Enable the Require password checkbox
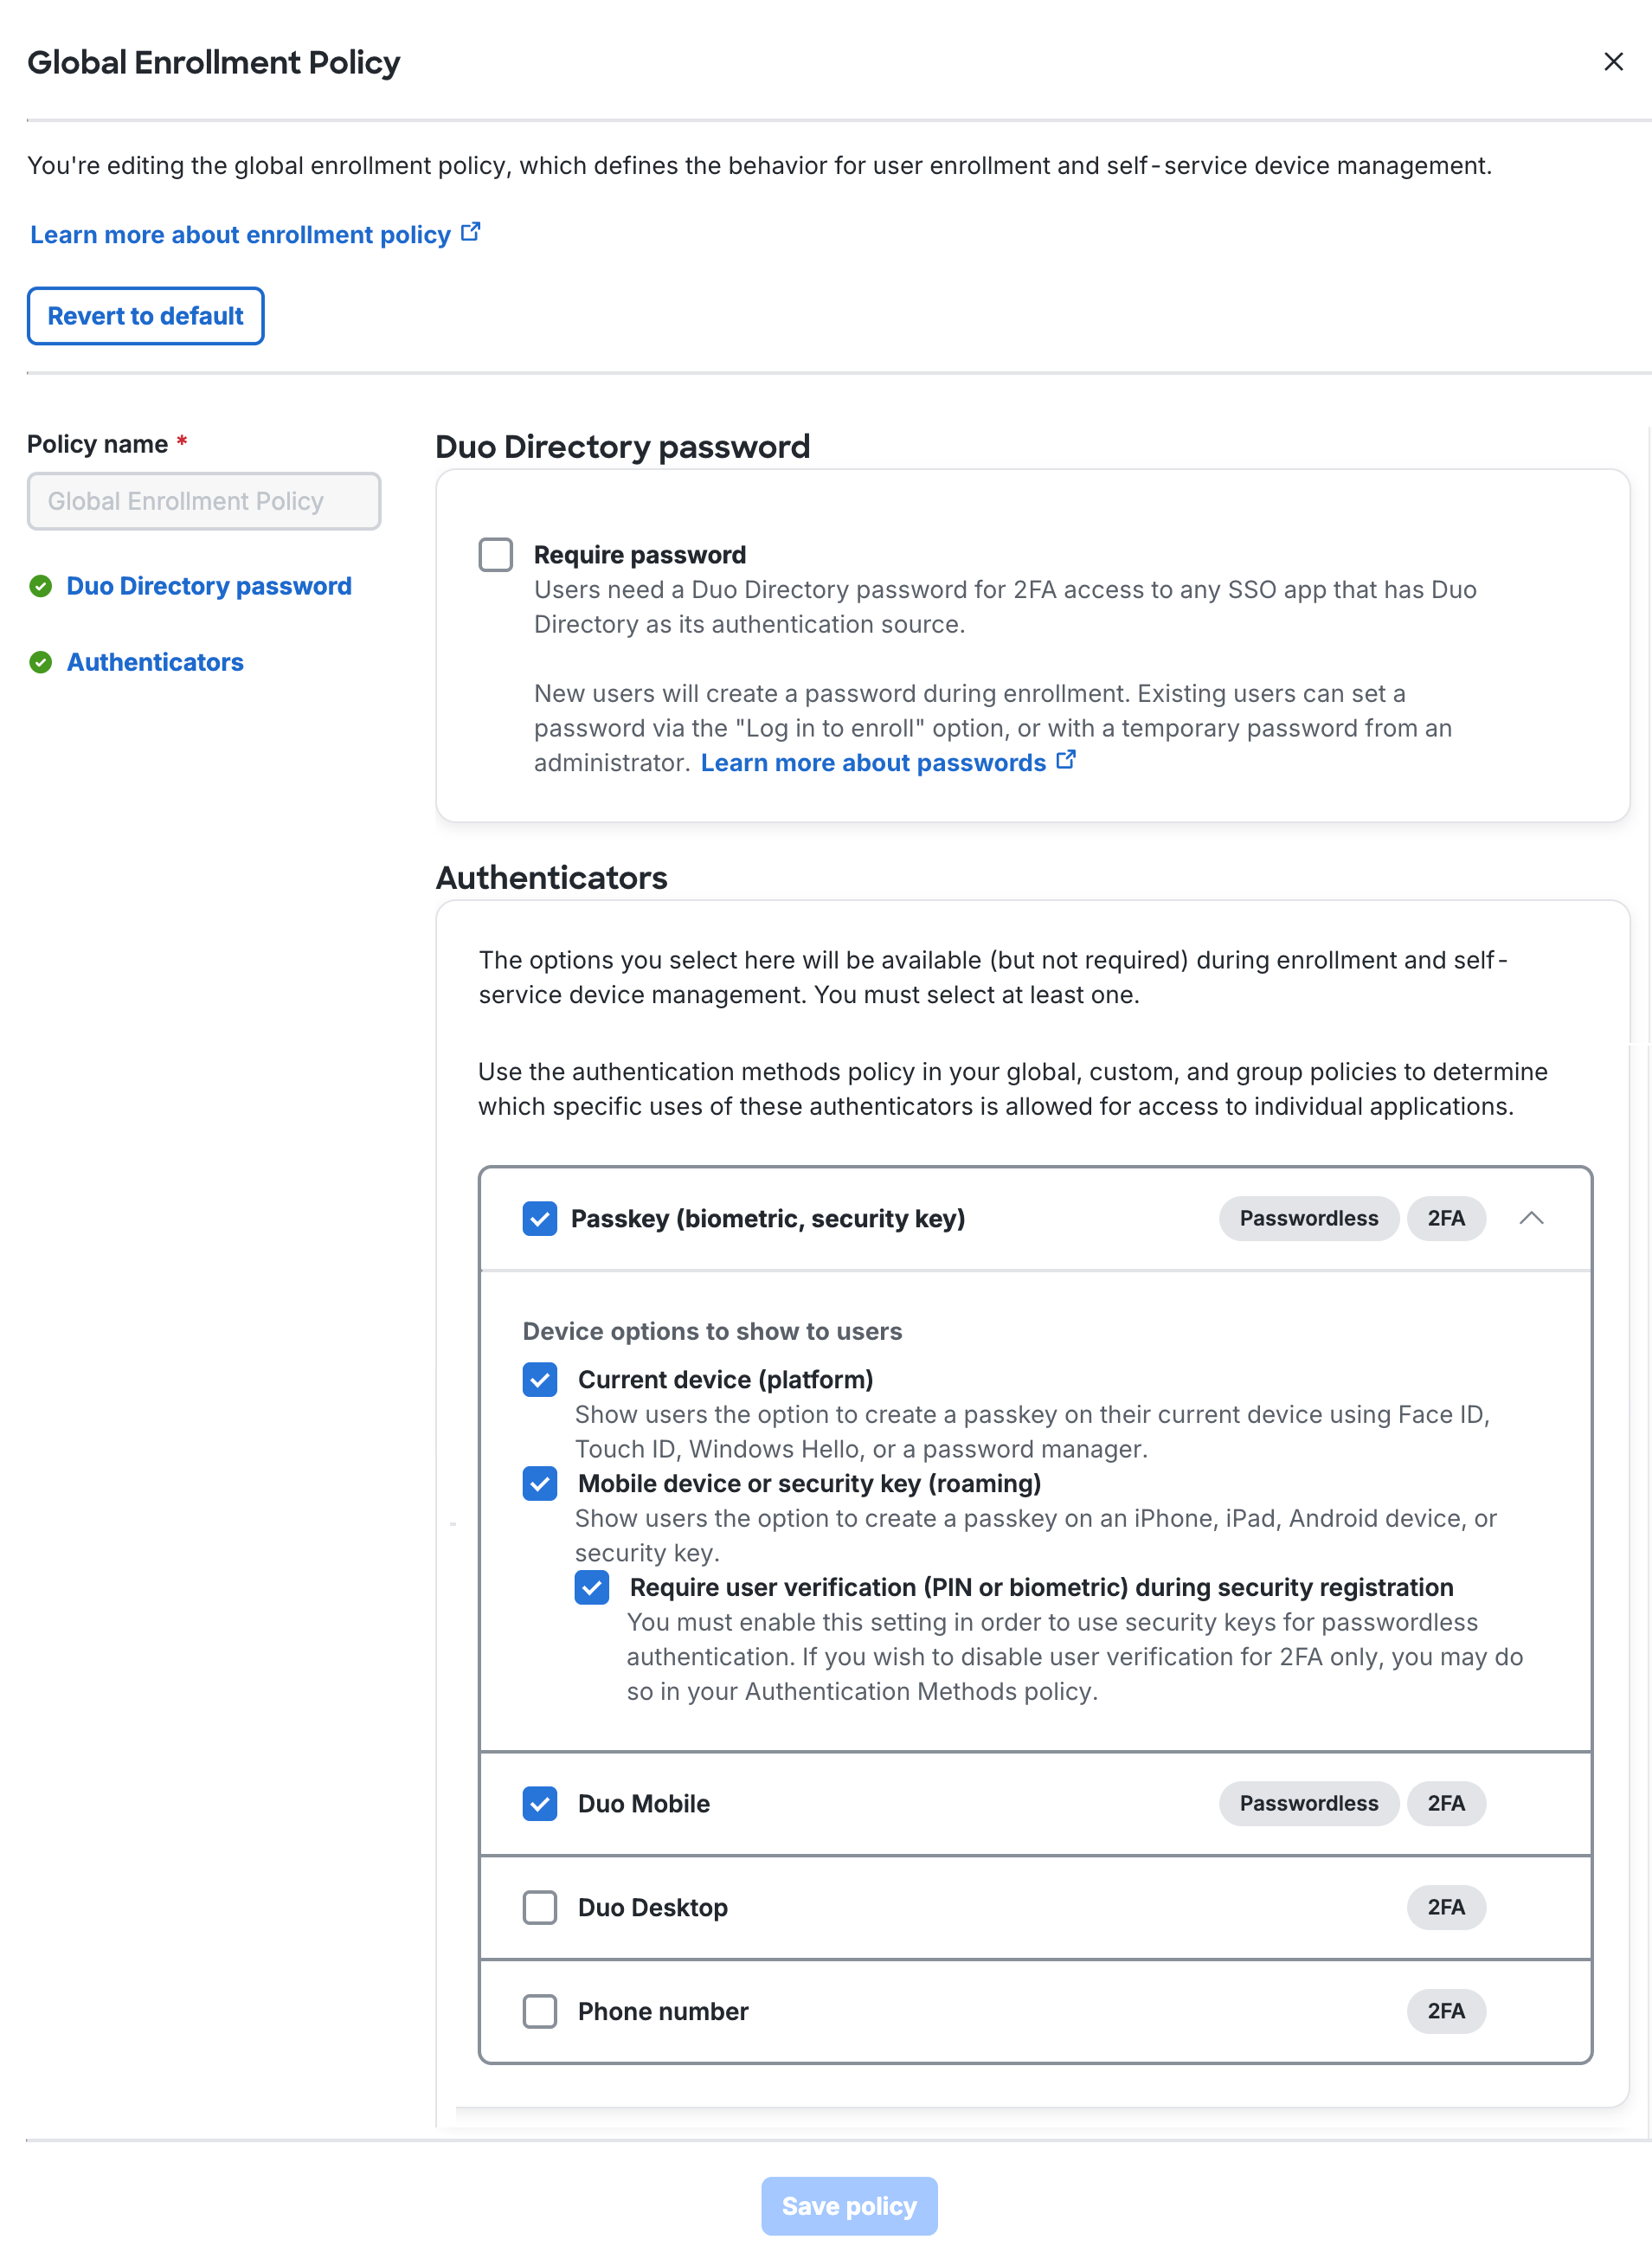 496,555
